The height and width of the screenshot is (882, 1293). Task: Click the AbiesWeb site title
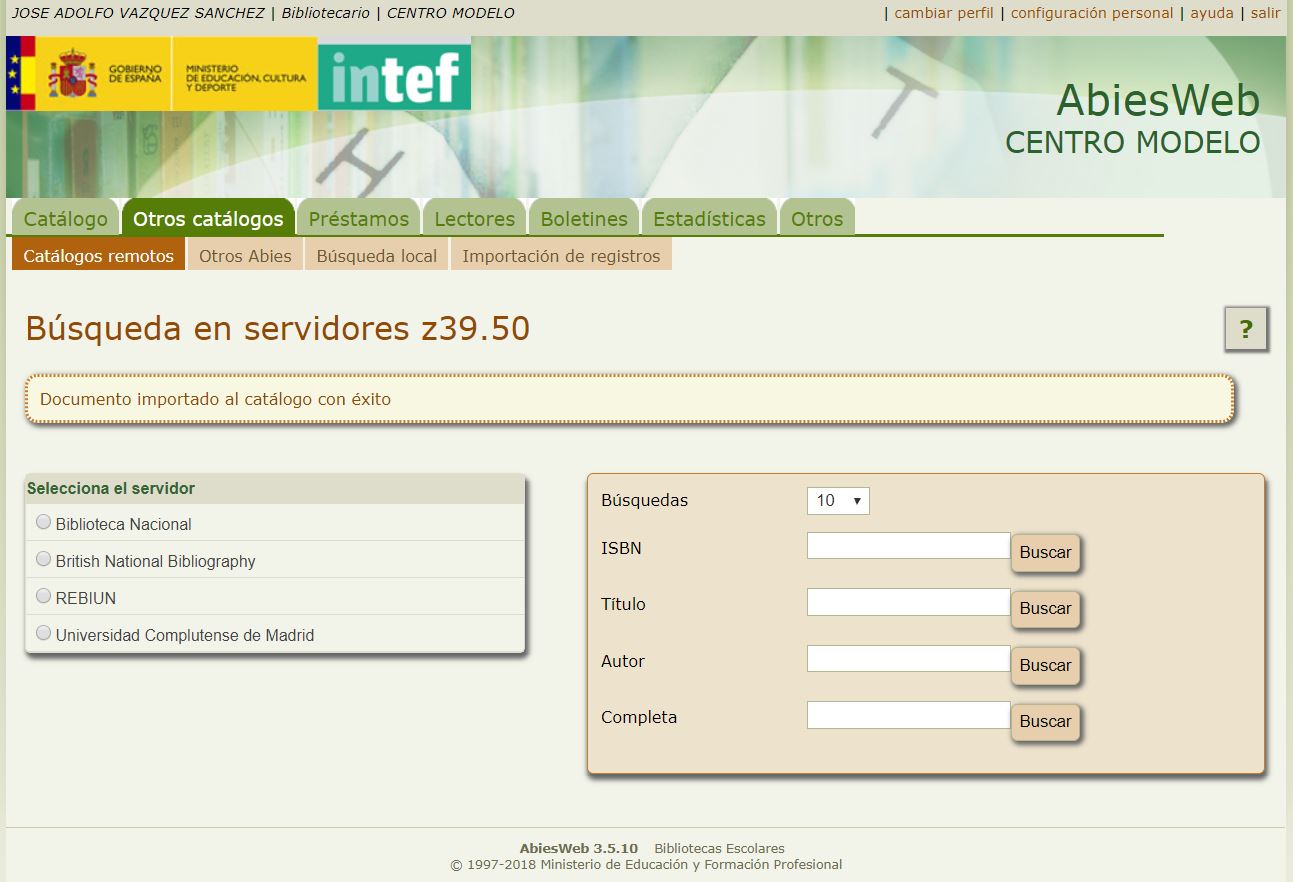[x=1158, y=100]
